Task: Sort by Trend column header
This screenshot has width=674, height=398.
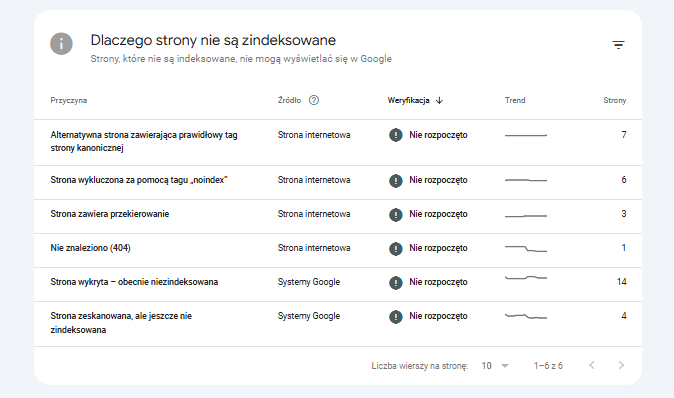Action: click(x=515, y=100)
